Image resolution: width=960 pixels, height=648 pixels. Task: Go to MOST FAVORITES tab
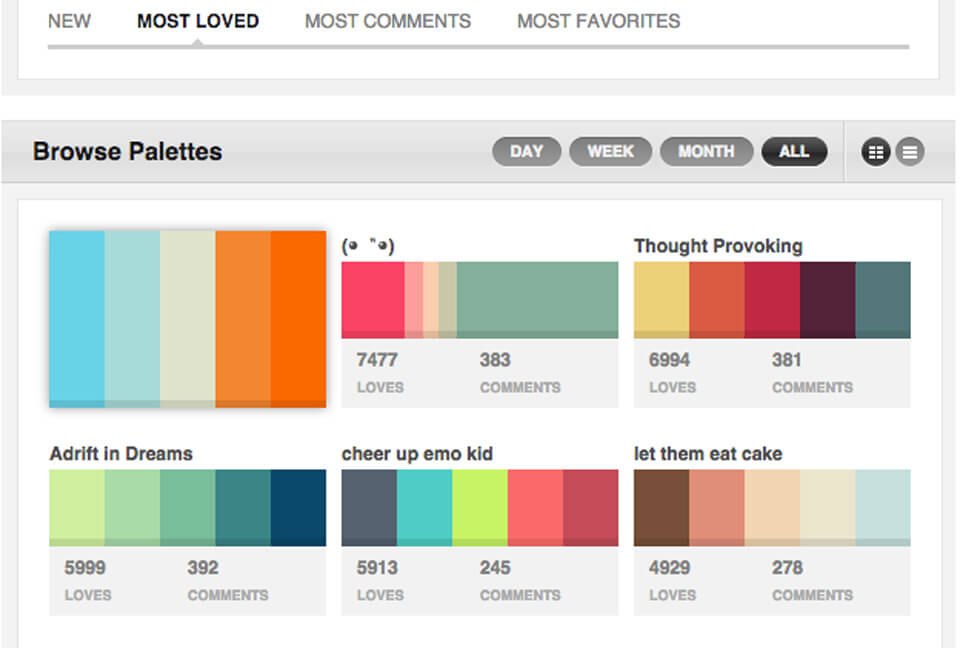tap(598, 21)
